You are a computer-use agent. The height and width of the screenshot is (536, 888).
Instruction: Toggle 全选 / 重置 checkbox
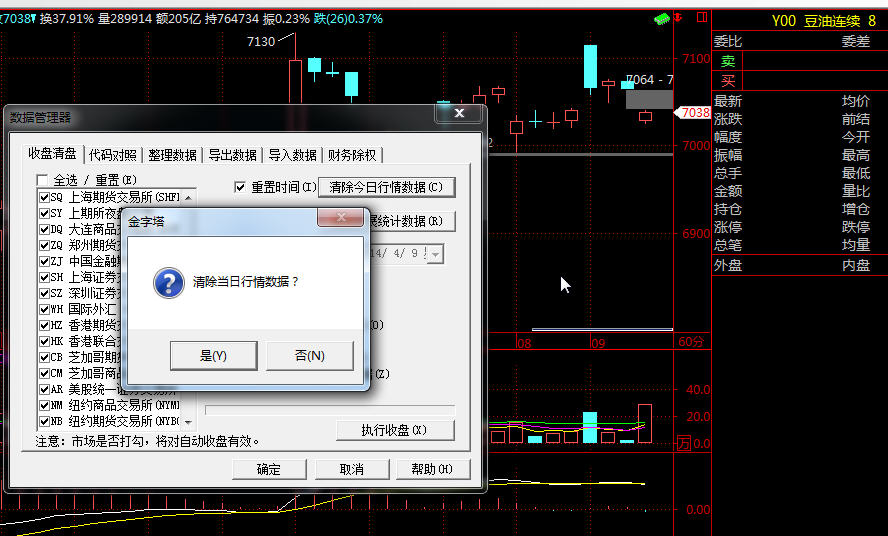pyautogui.click(x=42, y=180)
